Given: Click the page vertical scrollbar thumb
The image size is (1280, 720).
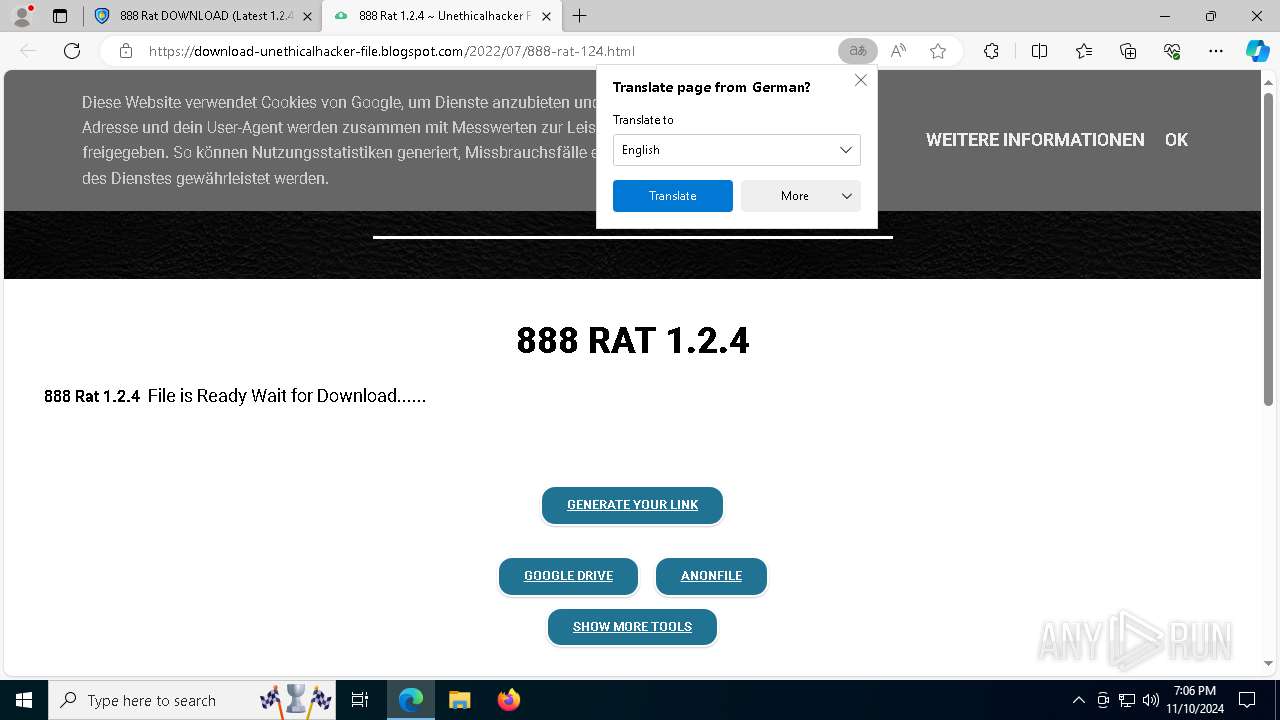Looking at the screenshot, I should click(x=1268, y=248).
